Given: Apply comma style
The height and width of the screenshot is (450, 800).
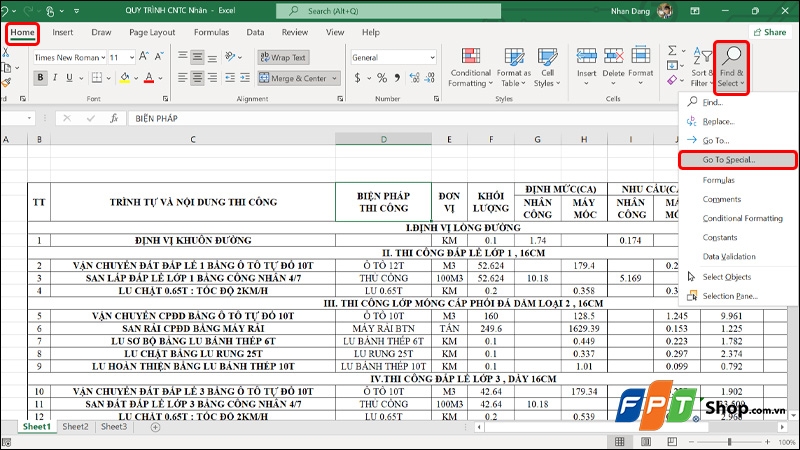Looking at the screenshot, I should [x=397, y=78].
